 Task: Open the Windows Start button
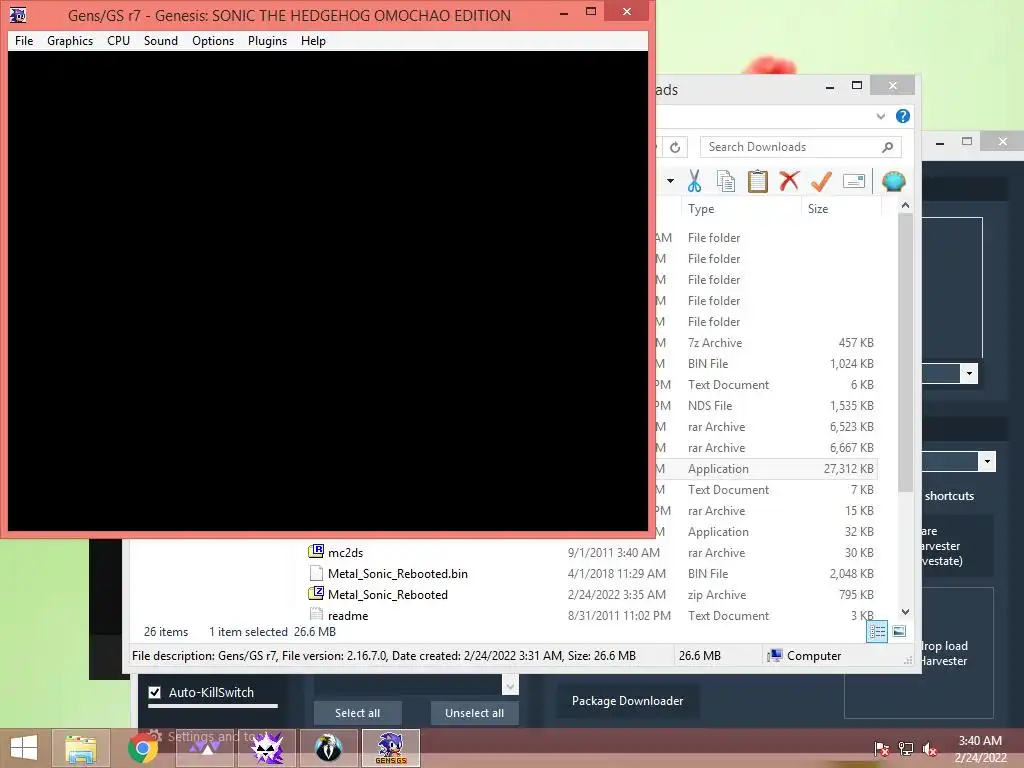pos(24,748)
